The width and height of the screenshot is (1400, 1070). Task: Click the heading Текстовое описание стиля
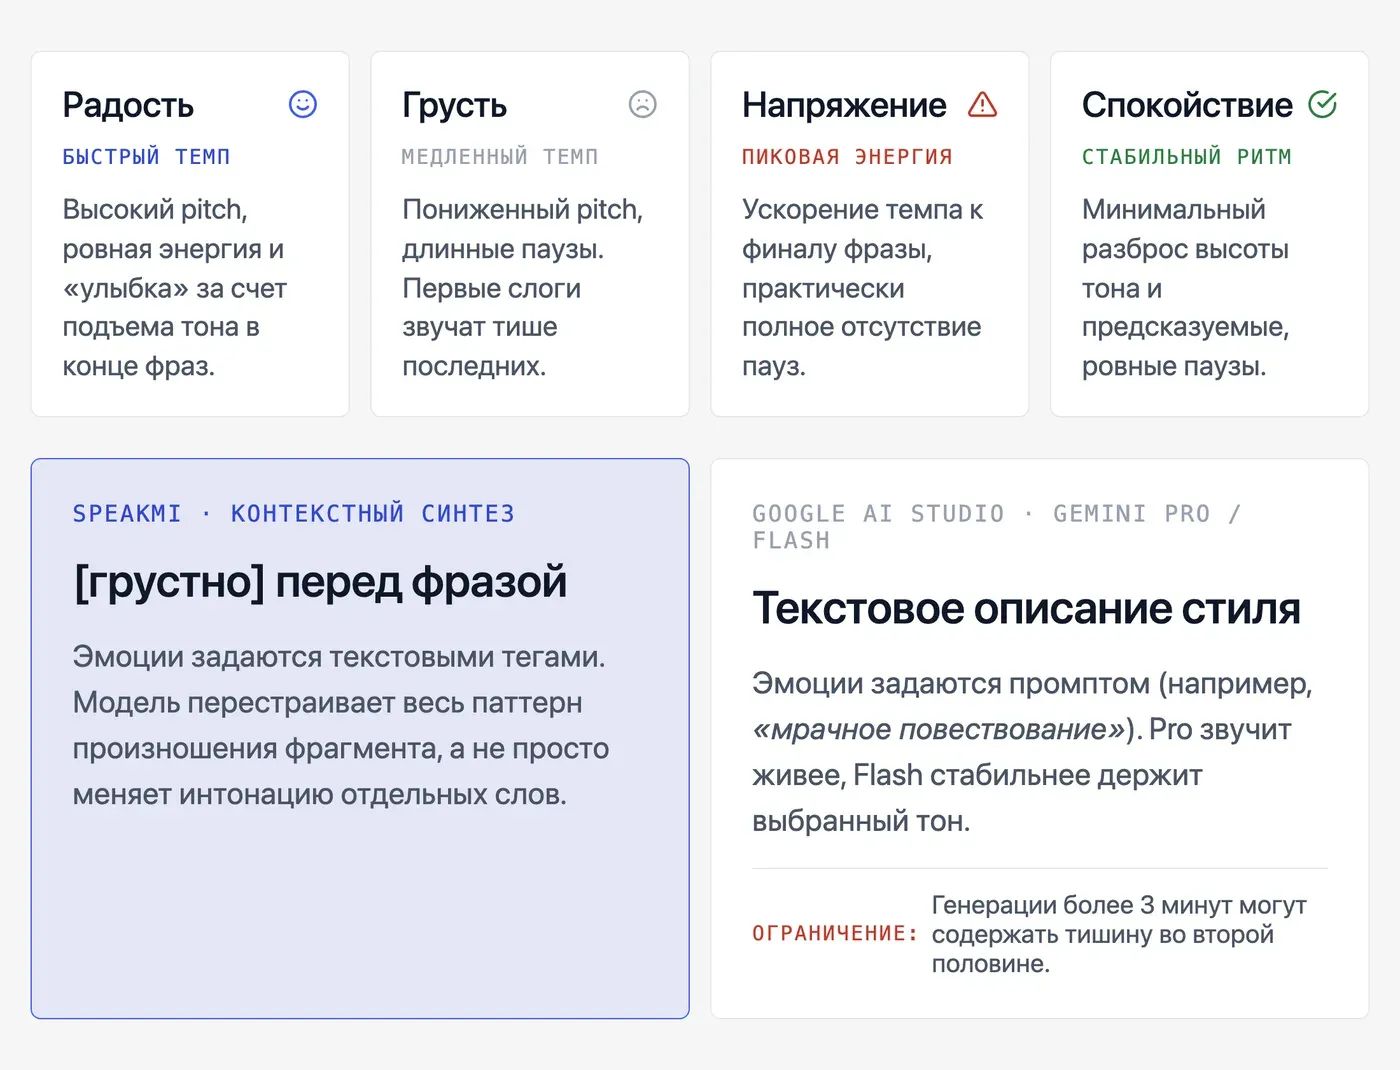1026,609
